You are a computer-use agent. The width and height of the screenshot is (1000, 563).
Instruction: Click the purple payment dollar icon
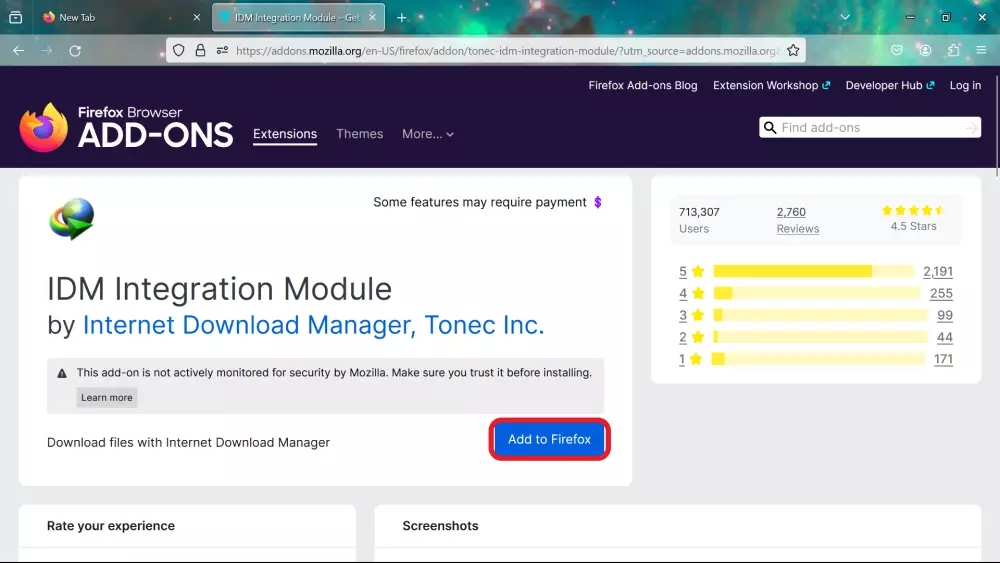pos(598,202)
